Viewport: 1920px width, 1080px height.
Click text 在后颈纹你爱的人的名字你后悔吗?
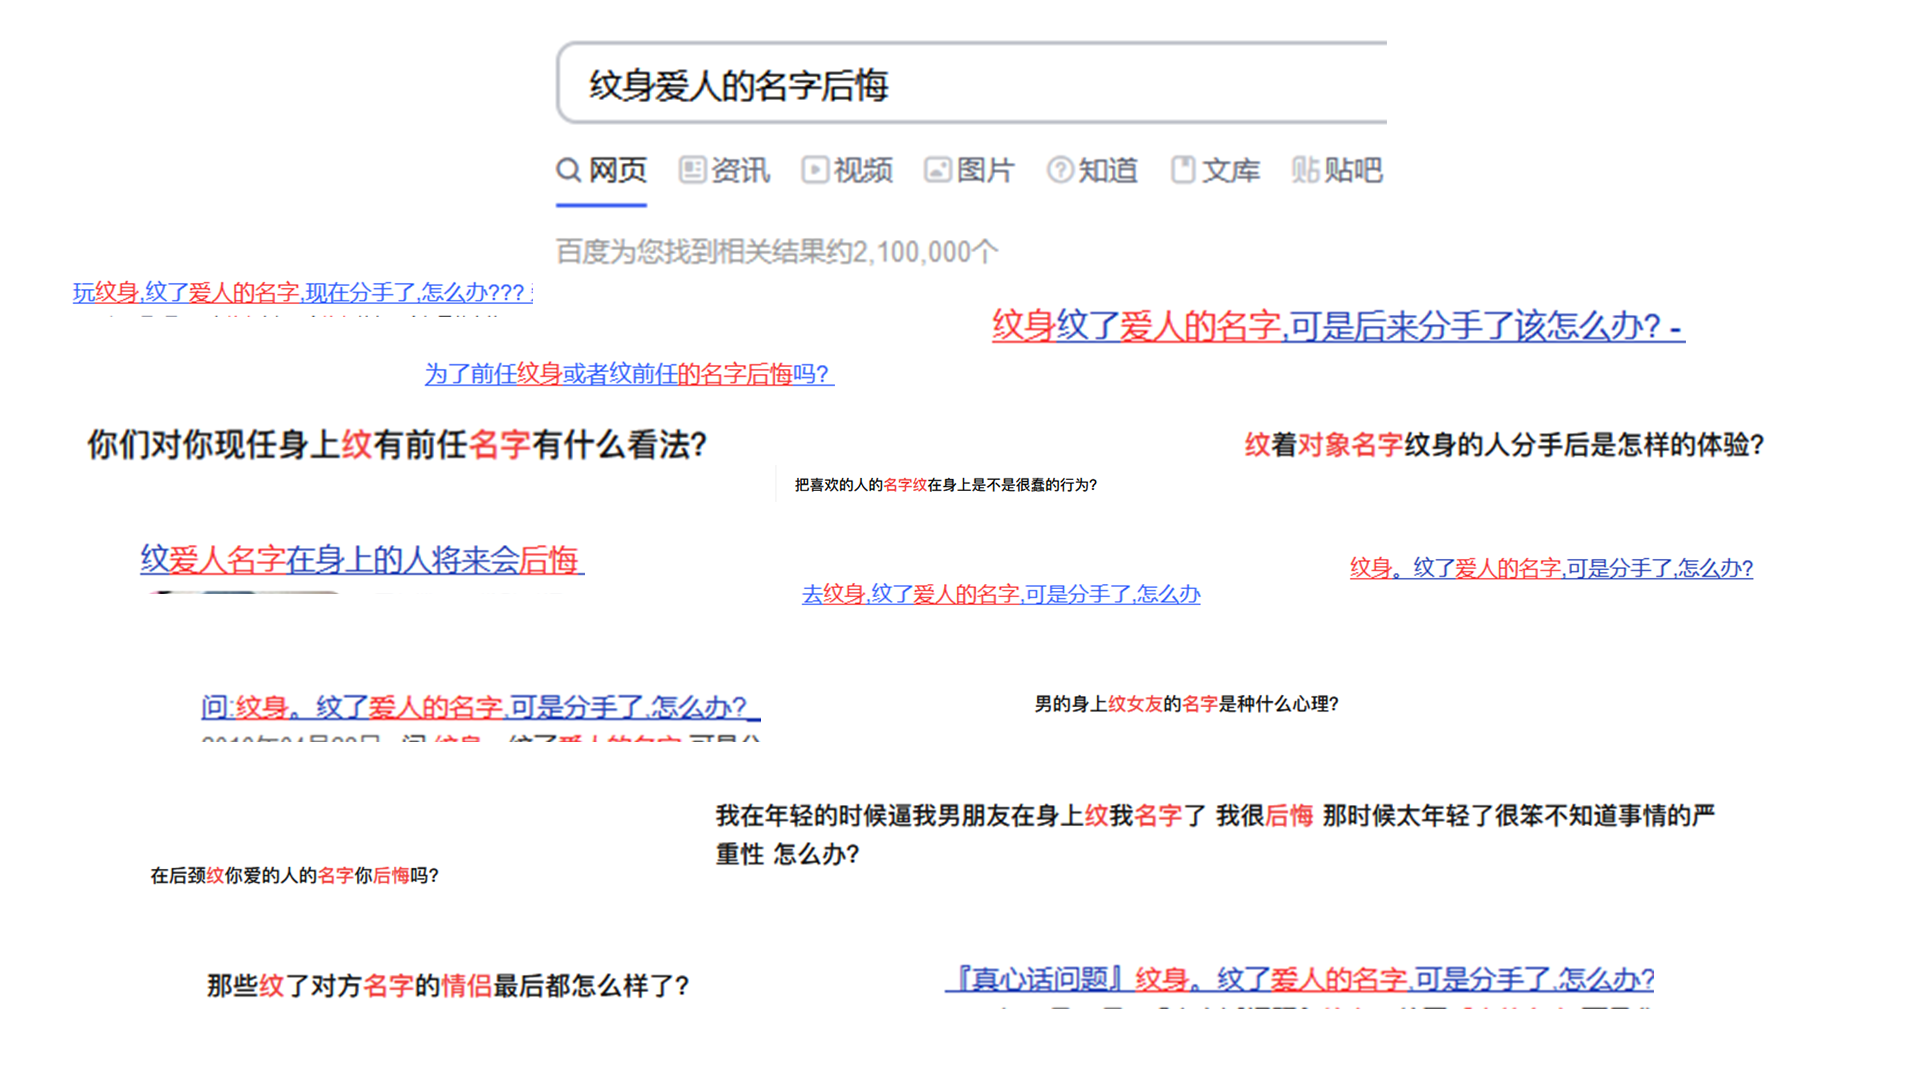coord(294,876)
